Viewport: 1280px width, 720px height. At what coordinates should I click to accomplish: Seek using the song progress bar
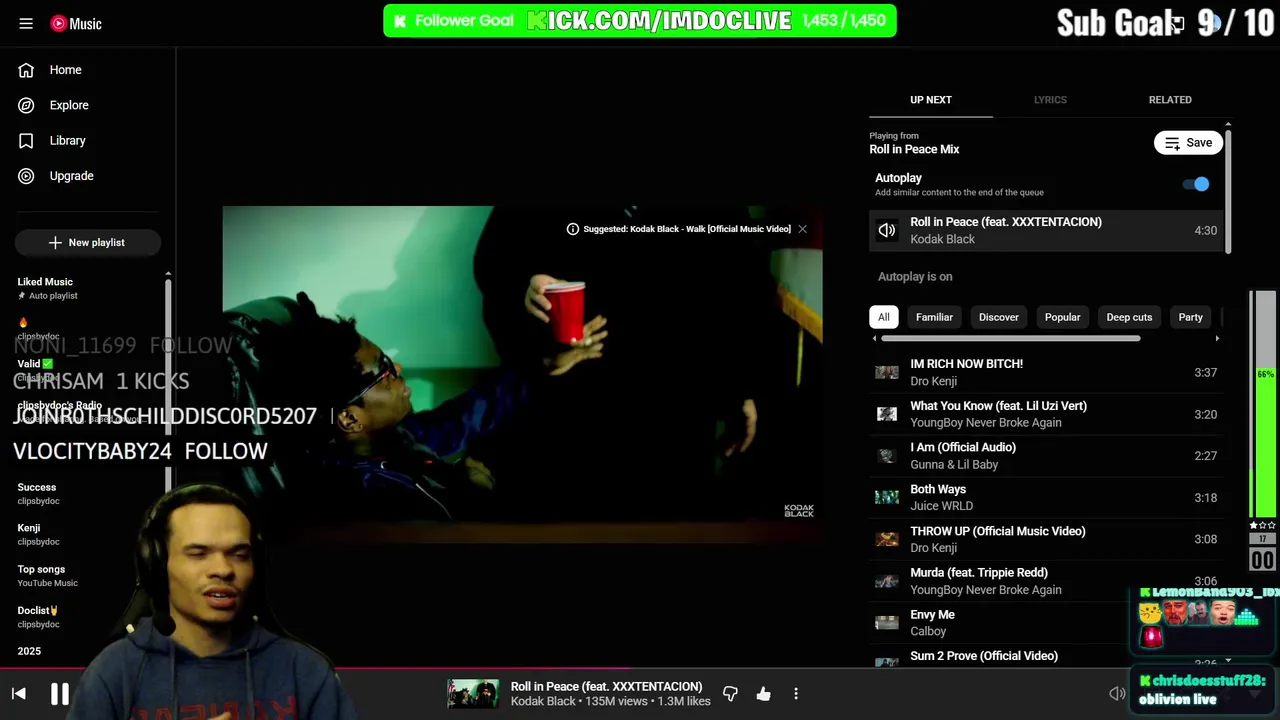[640, 668]
